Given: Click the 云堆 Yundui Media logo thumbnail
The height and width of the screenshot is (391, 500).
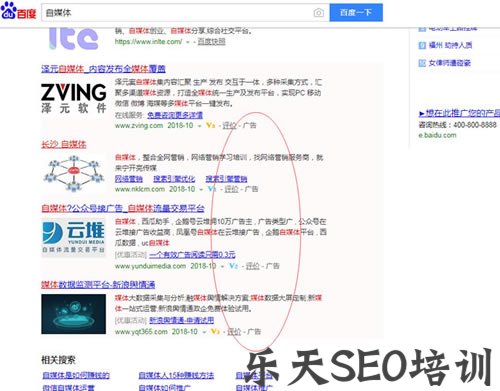Looking at the screenshot, I should coord(74,237).
